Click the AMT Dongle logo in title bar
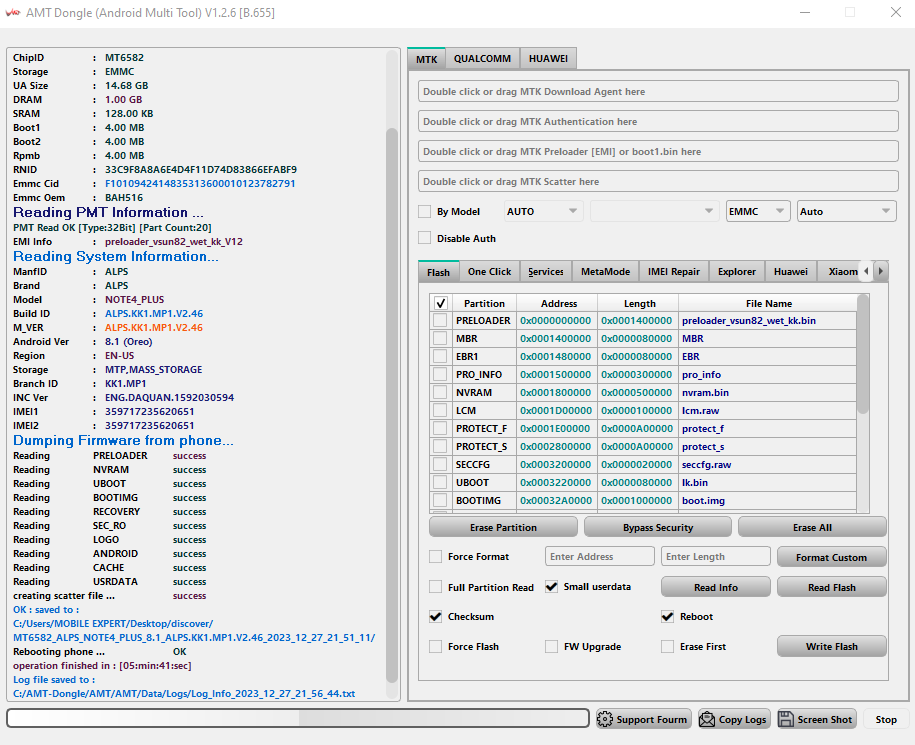 pyautogui.click(x=14, y=13)
